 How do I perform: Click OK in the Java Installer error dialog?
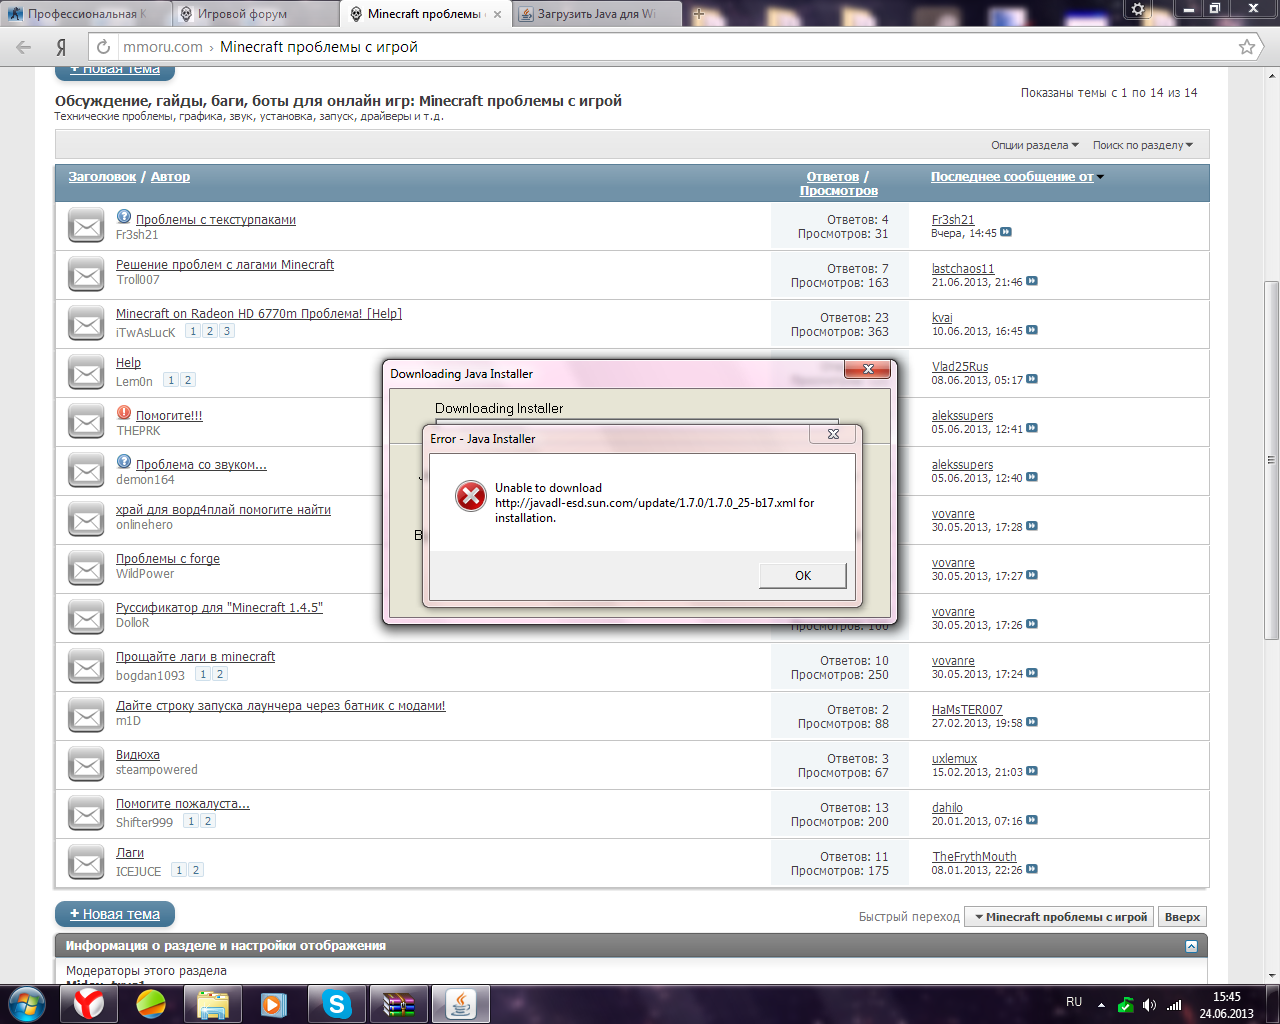coord(802,576)
